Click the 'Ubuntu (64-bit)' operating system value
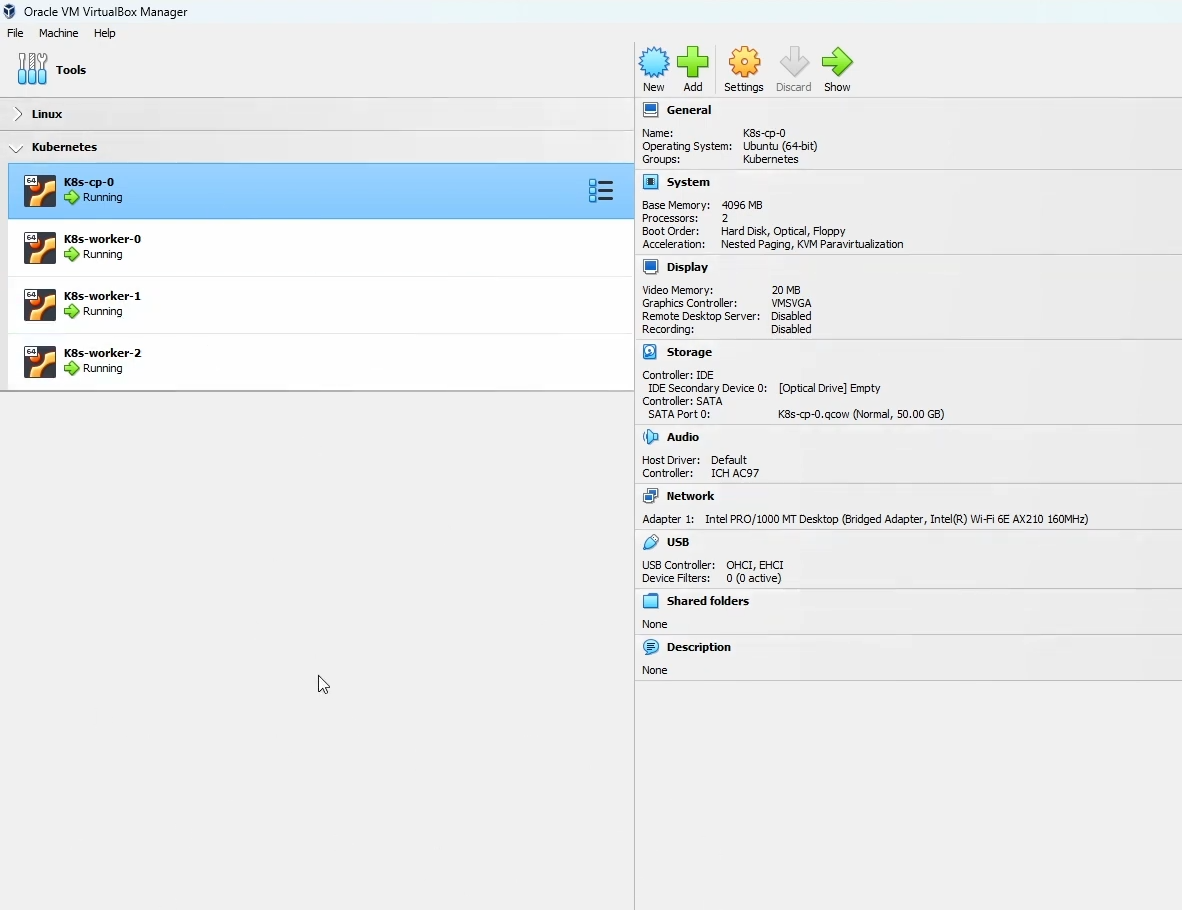The image size is (1182, 910). (780, 146)
